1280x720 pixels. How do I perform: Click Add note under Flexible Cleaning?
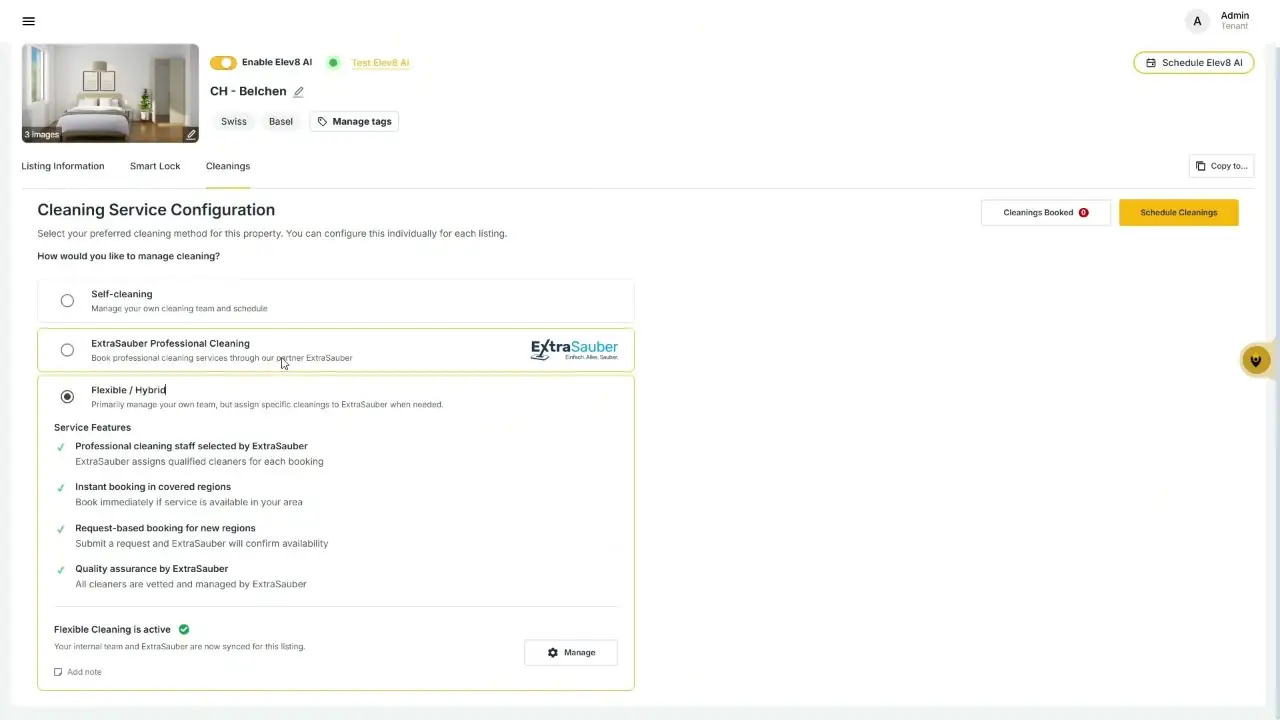click(78, 672)
